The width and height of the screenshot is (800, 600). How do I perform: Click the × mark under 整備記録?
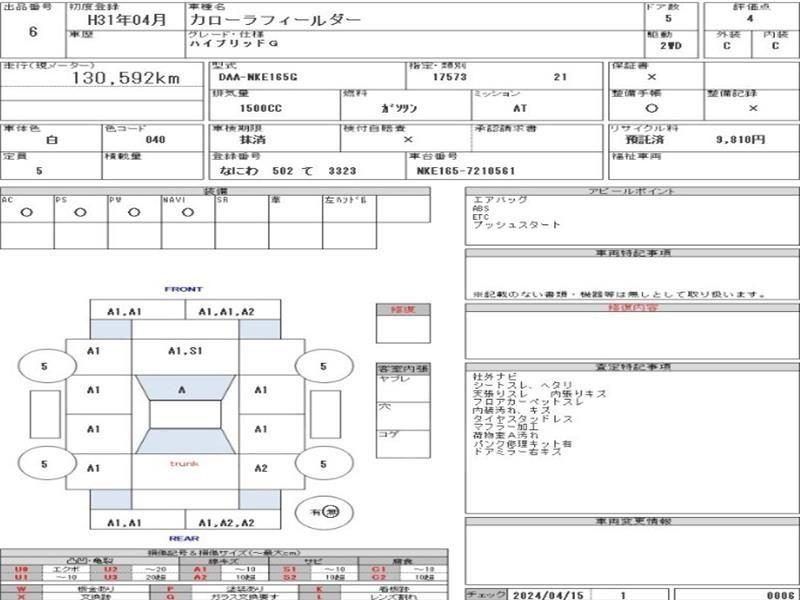coord(753,108)
